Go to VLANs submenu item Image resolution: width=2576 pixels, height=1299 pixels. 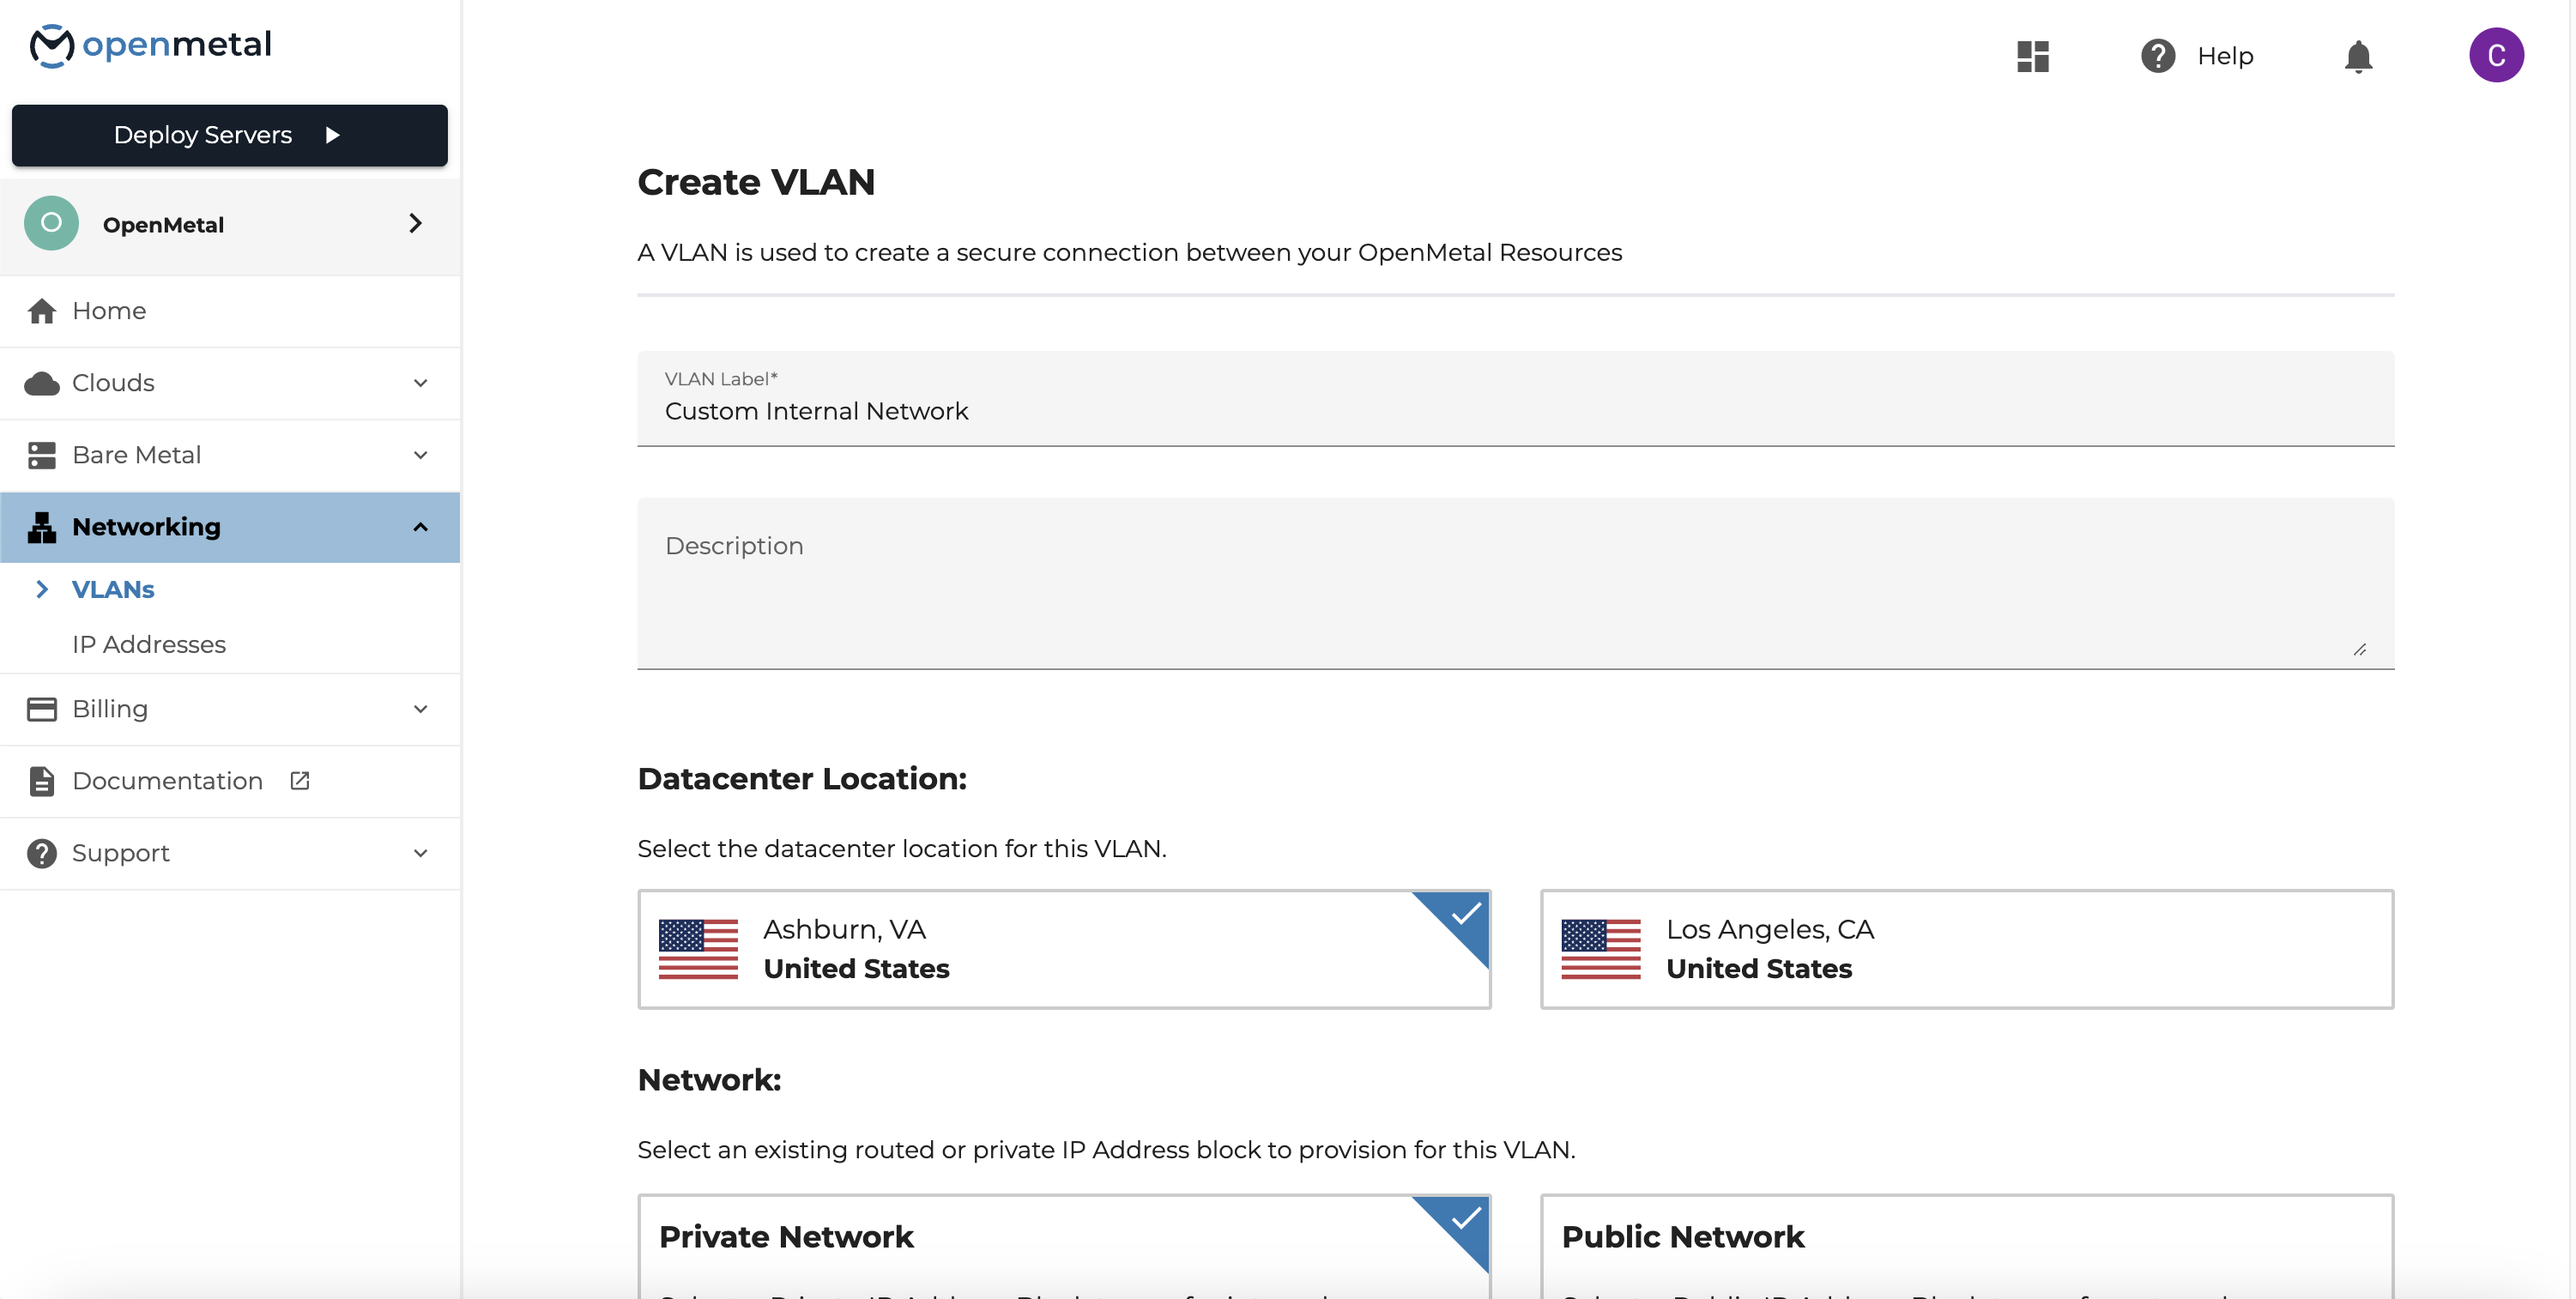[113, 590]
